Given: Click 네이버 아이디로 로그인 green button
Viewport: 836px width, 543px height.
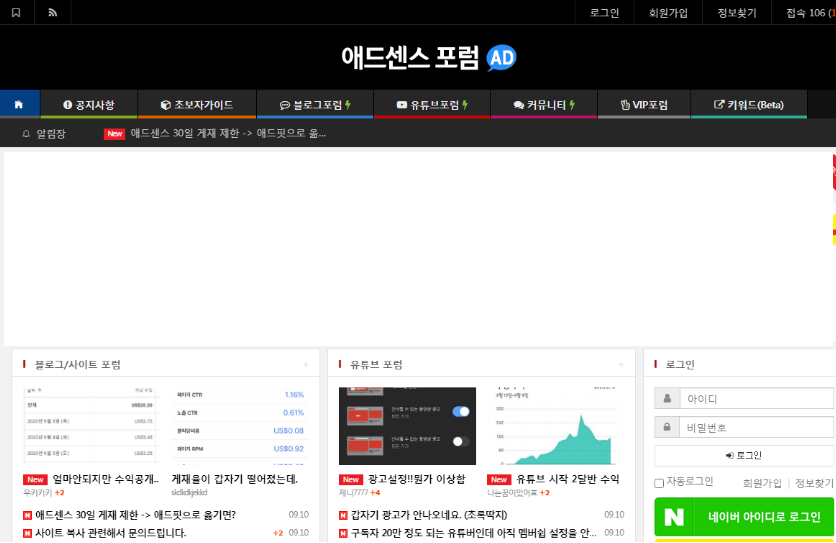Looking at the screenshot, I should (744, 516).
